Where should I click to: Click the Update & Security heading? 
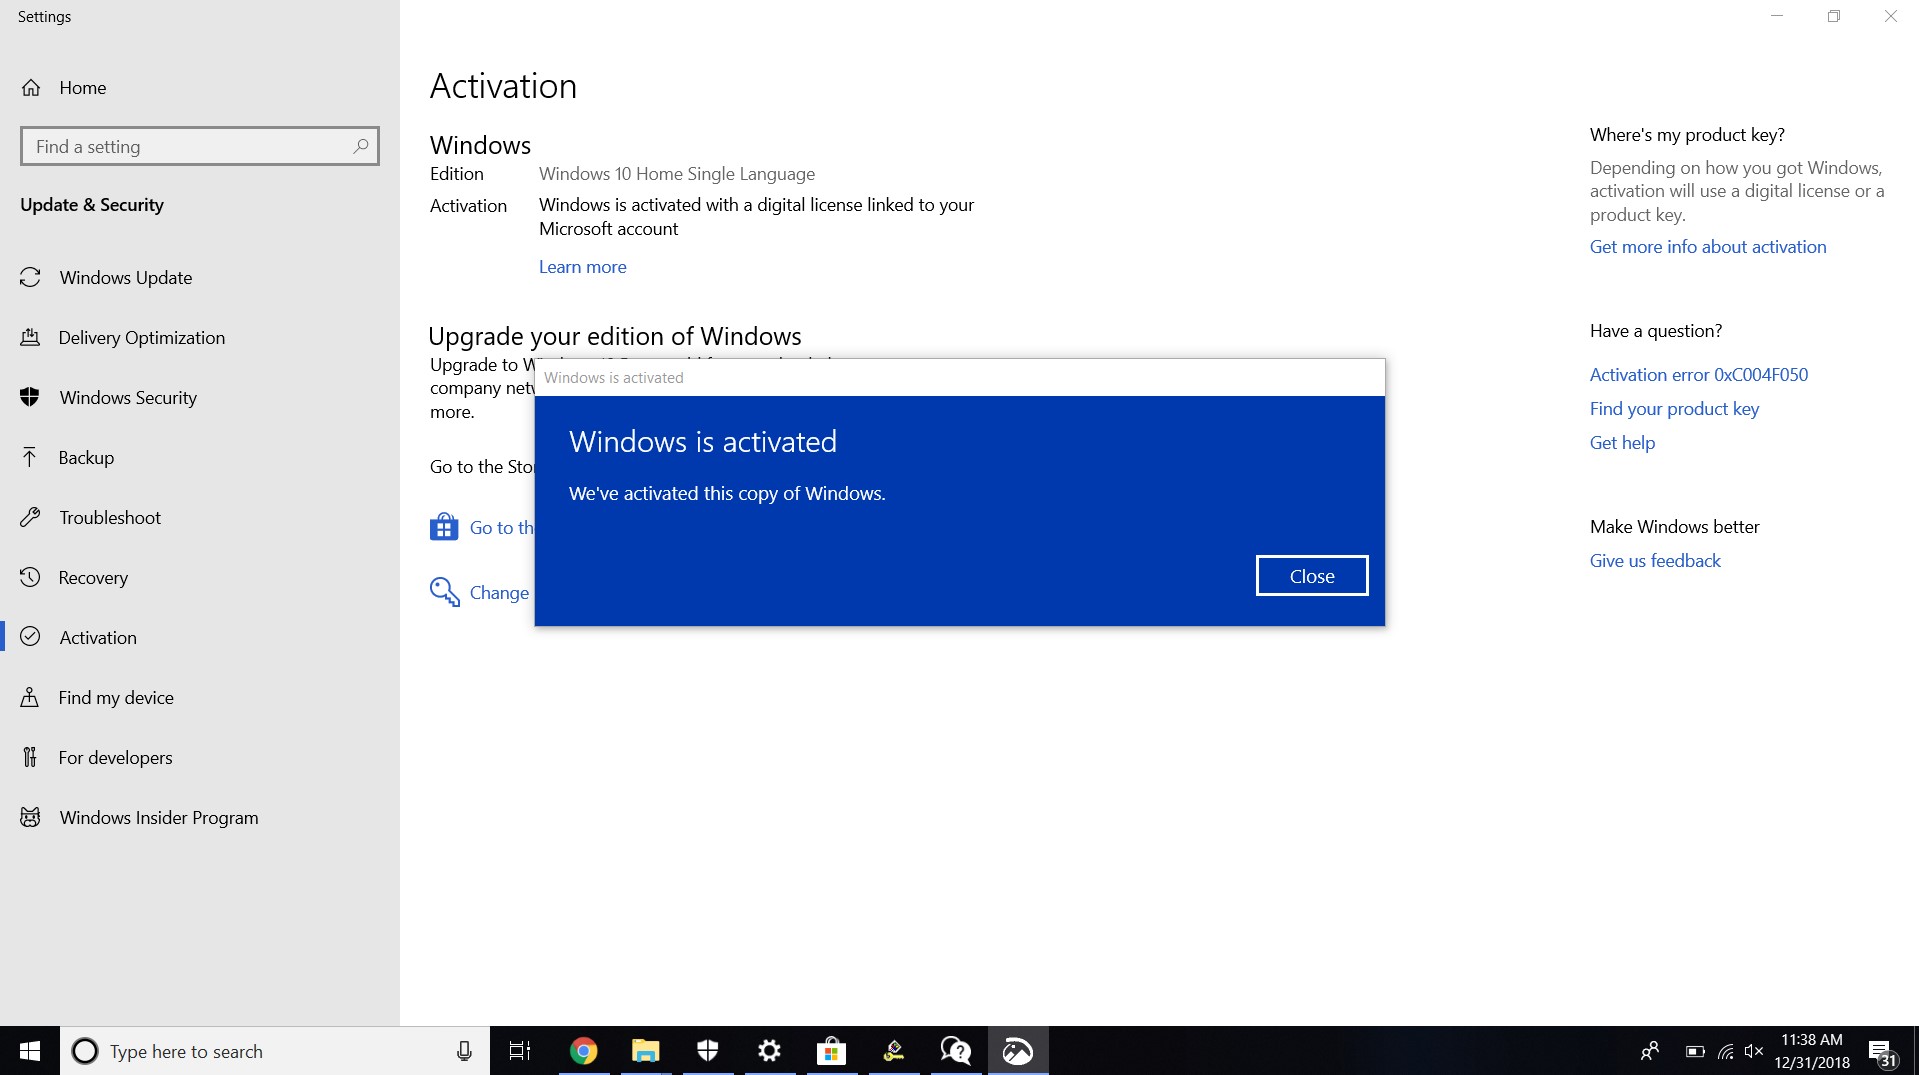pyautogui.click(x=92, y=205)
